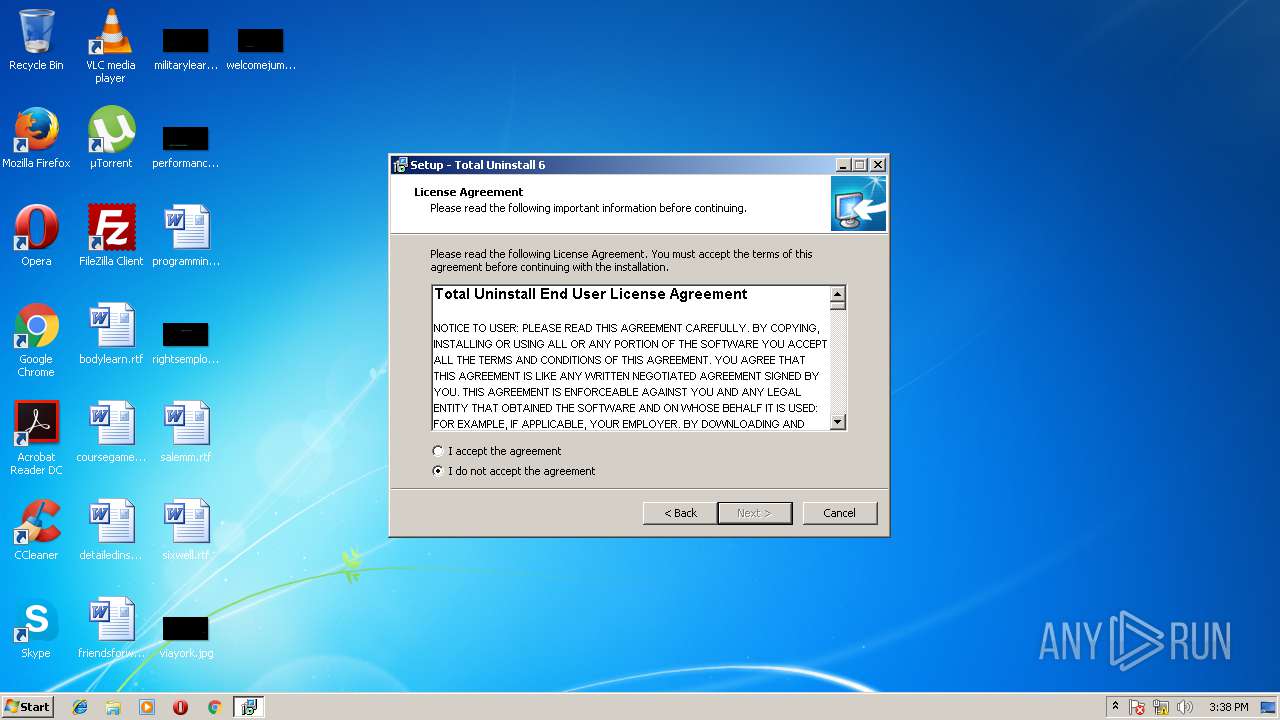
Task: Select the viayork.jpg file icon
Action: pos(186,636)
